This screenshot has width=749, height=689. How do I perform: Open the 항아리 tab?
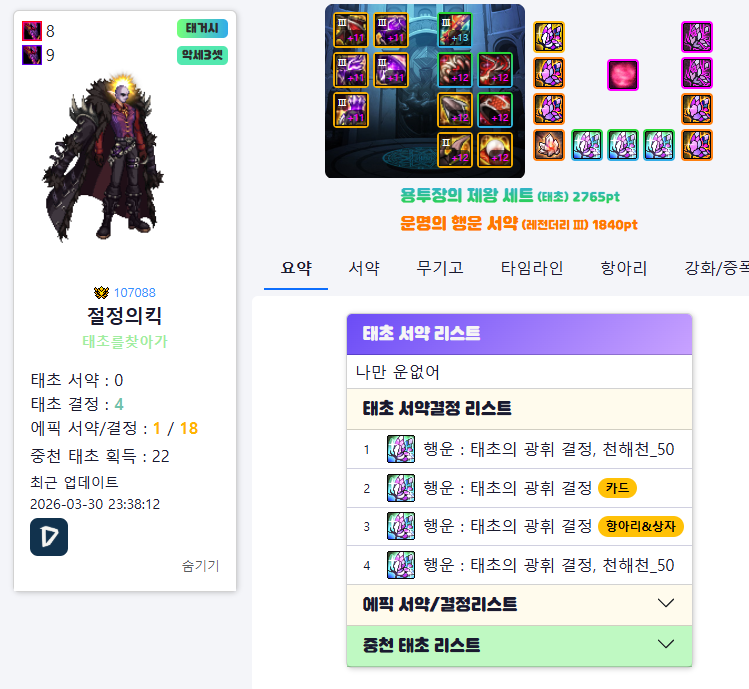[623, 268]
